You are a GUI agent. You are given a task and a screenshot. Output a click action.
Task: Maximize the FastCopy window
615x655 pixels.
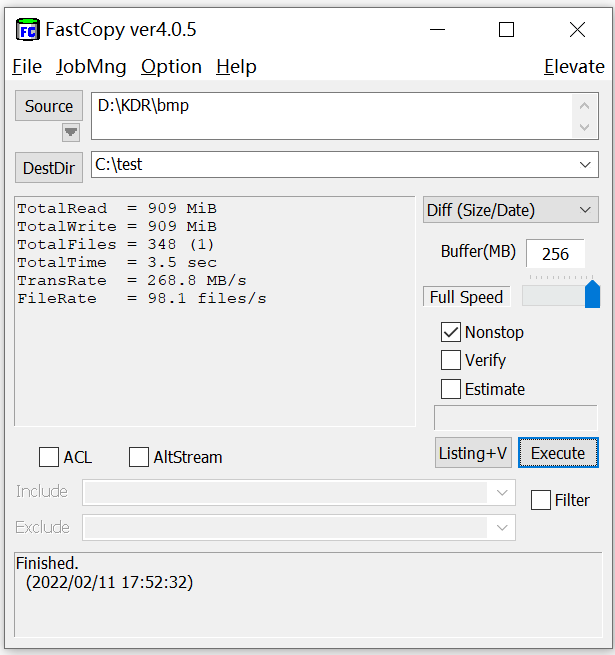point(506,30)
